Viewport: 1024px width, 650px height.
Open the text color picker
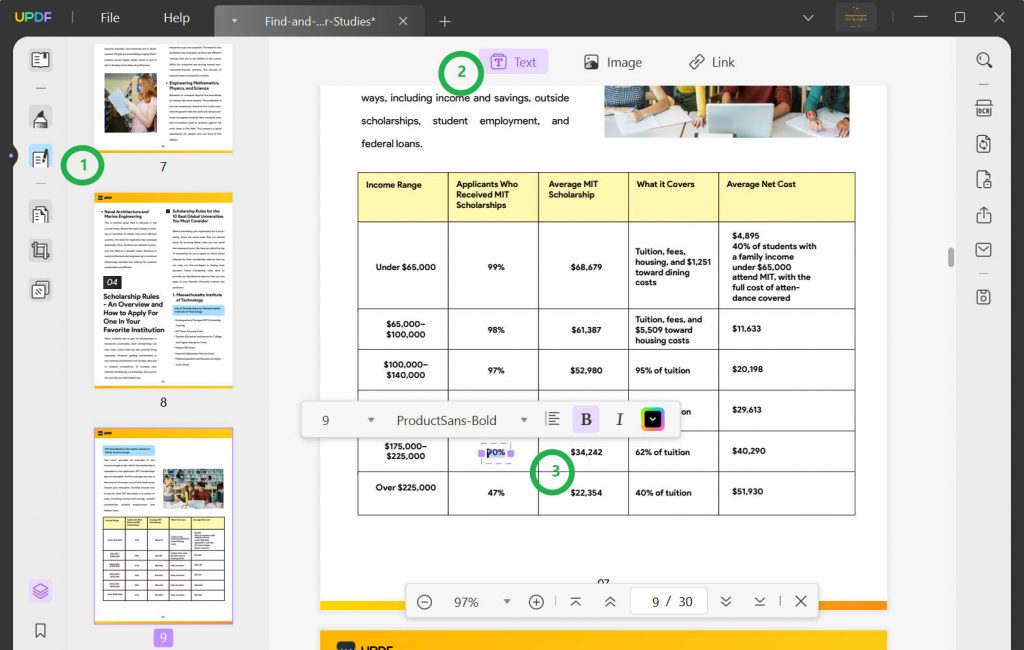click(653, 419)
